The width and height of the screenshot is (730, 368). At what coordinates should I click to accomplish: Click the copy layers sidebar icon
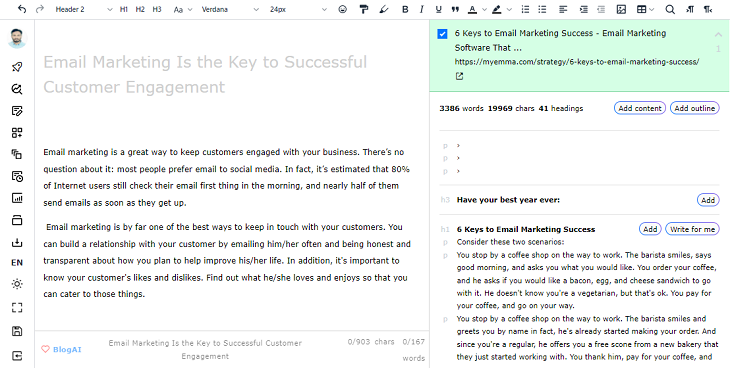(x=17, y=154)
